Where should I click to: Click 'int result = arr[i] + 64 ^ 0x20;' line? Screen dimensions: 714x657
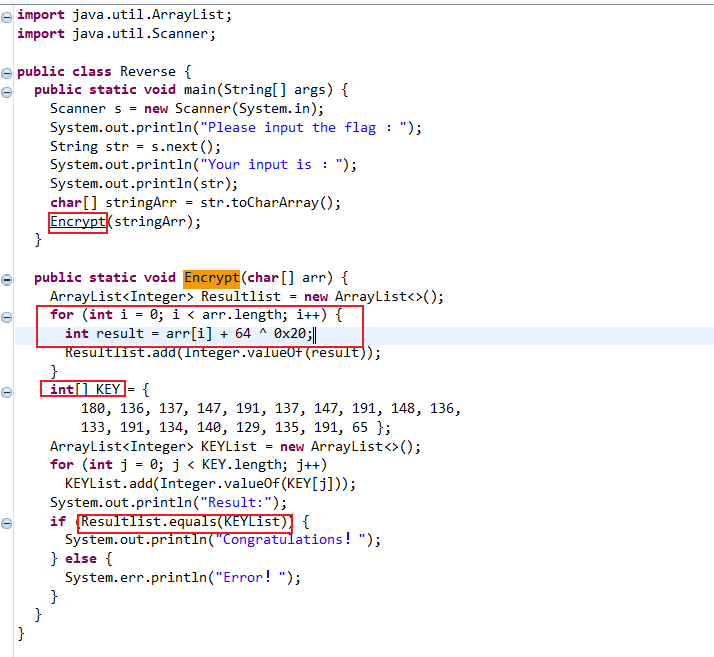click(x=189, y=334)
